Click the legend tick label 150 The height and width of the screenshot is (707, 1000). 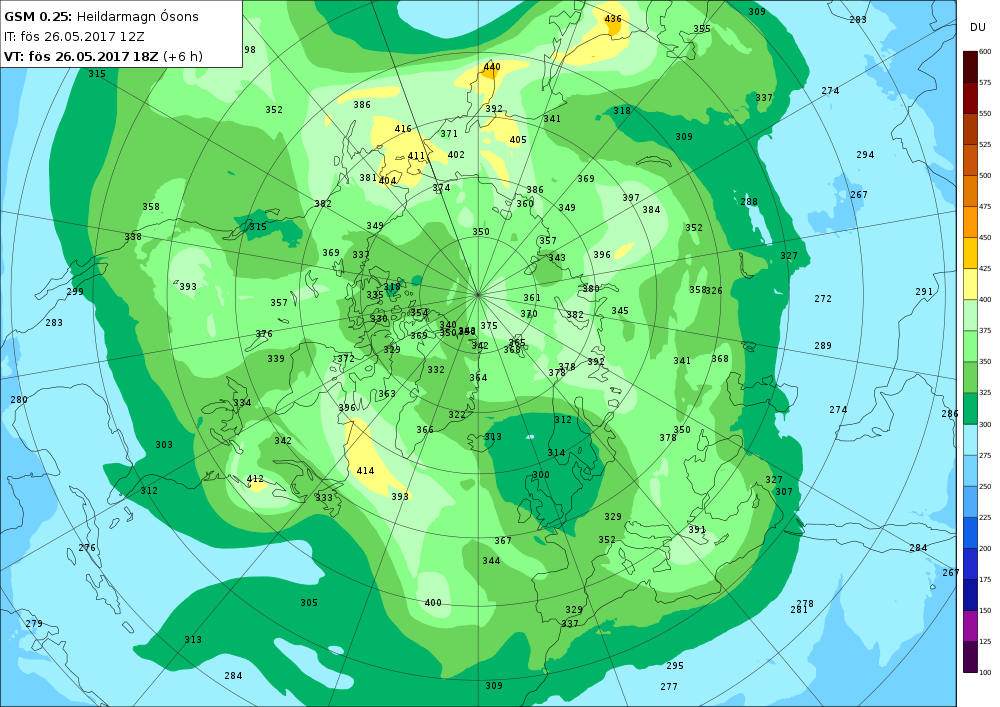[985, 611]
